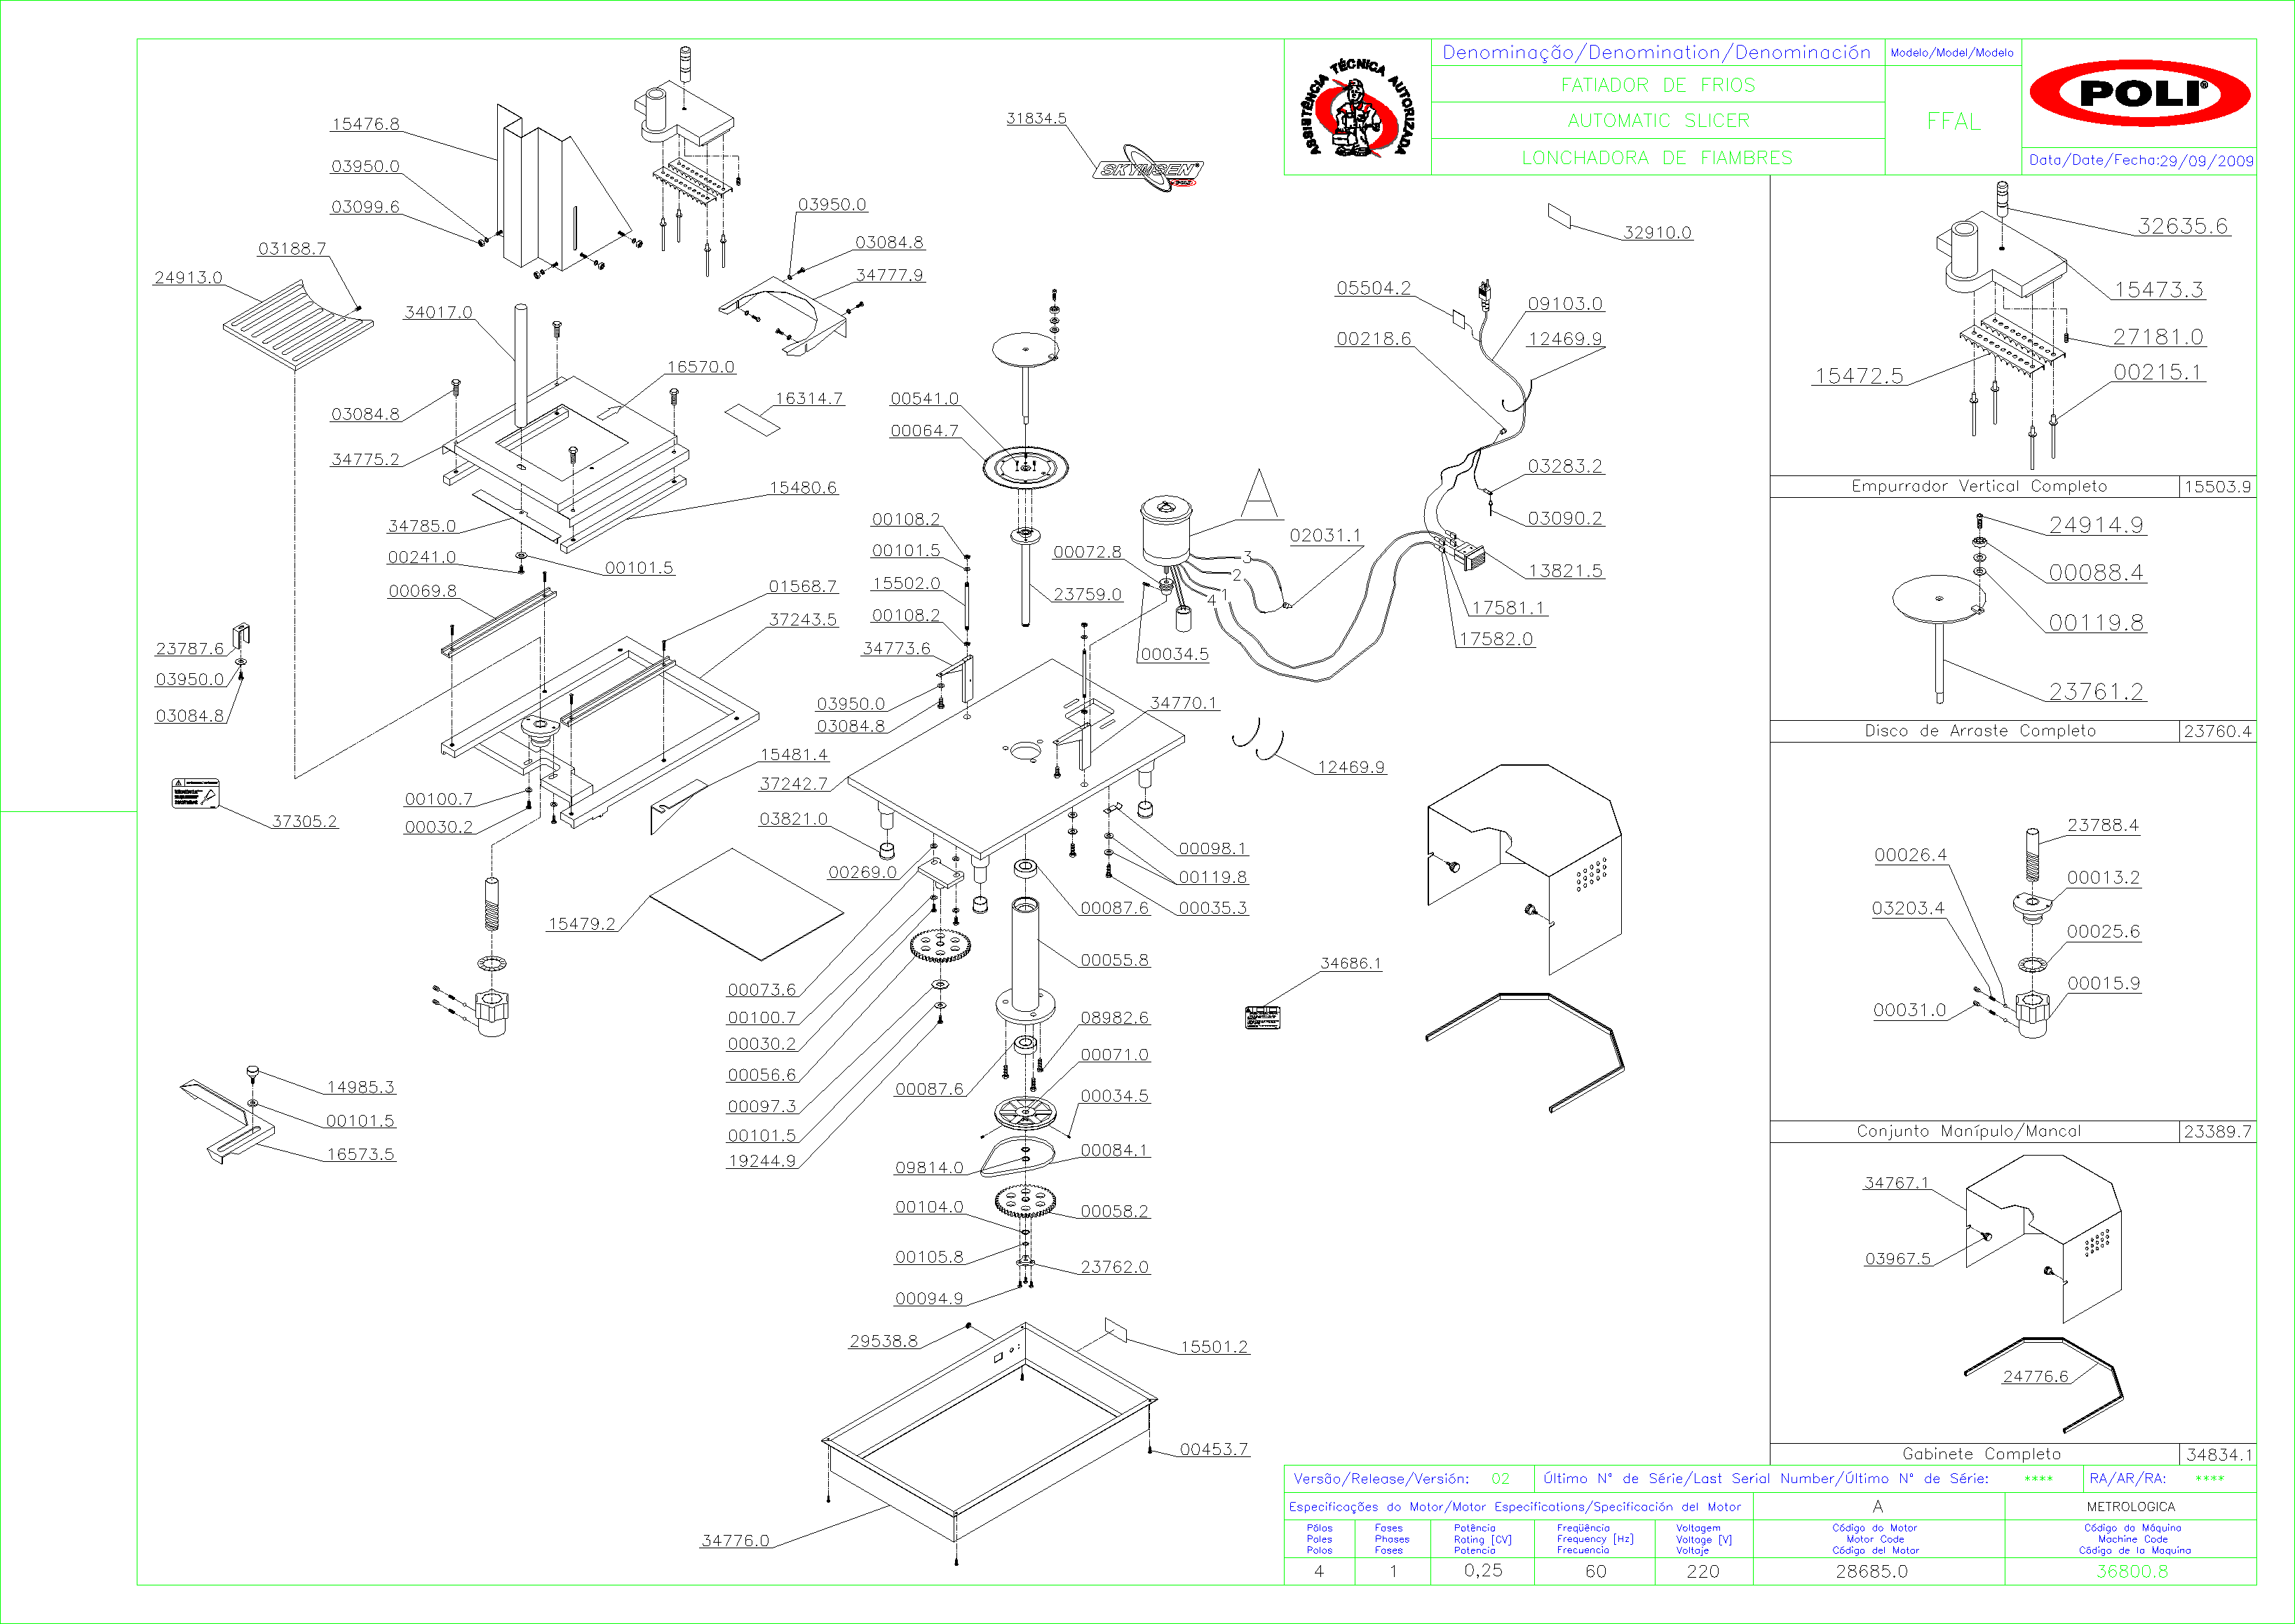Select part number 37305.2
The height and width of the screenshot is (1624, 2295).
click(305, 822)
